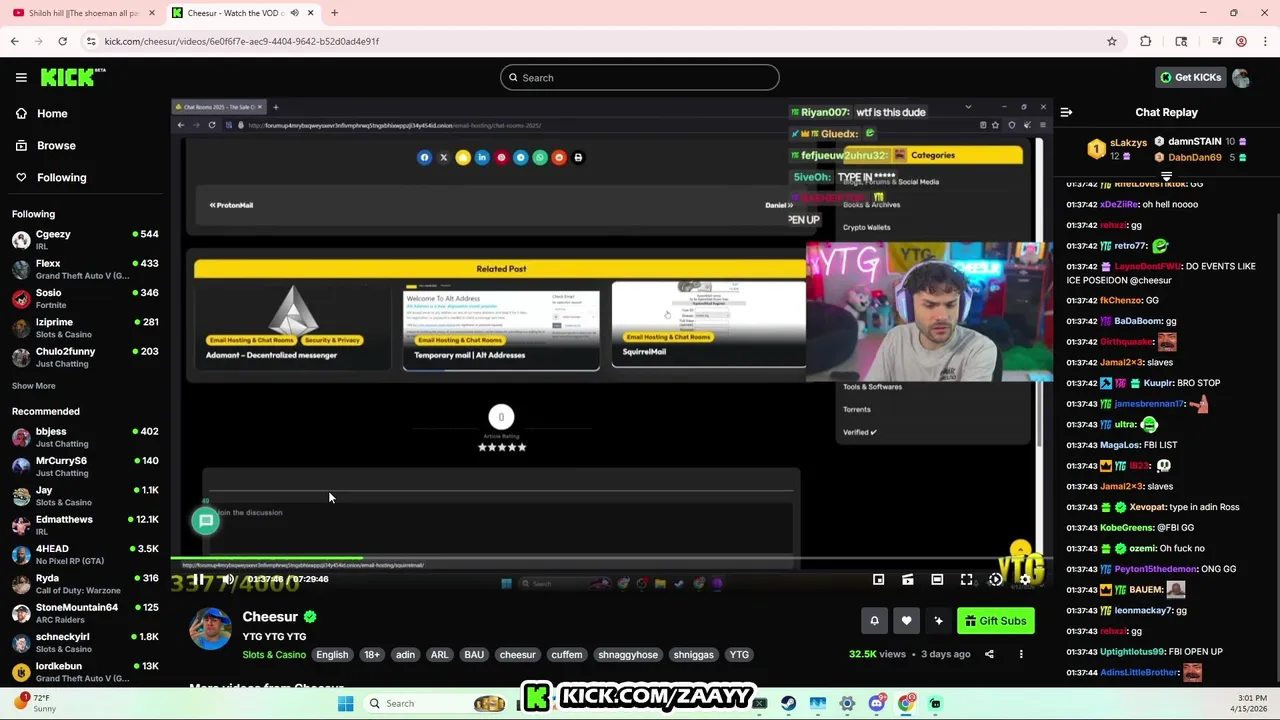The height and width of the screenshot is (720, 1280).
Task: Enter fullscreen video mode
Action: [966, 579]
